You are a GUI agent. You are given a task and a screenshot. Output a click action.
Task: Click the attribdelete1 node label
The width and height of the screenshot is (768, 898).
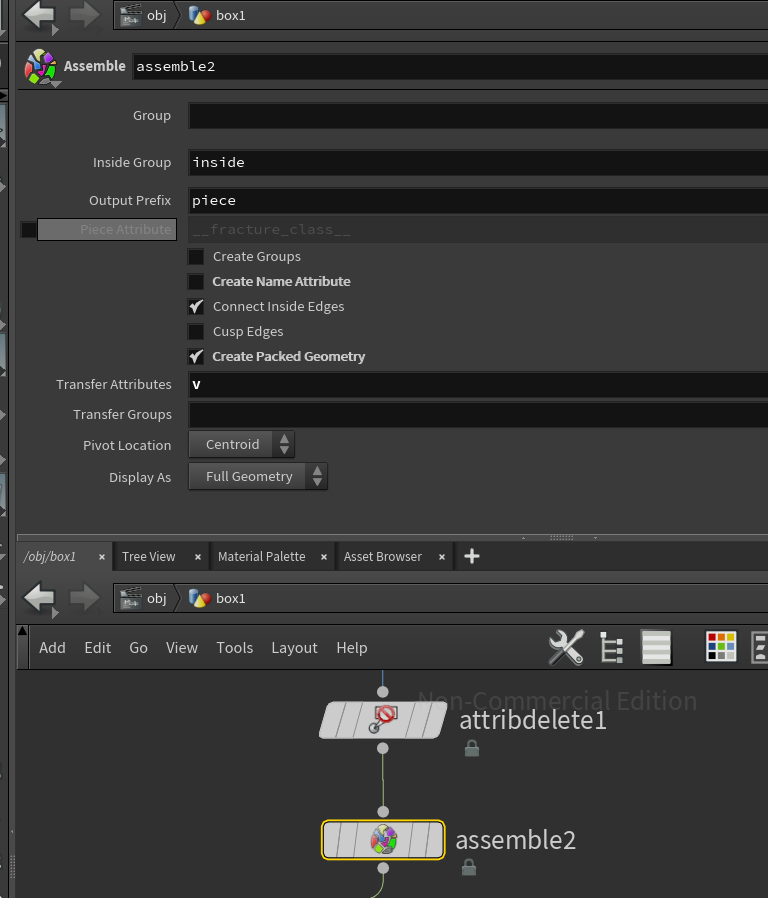click(x=533, y=720)
